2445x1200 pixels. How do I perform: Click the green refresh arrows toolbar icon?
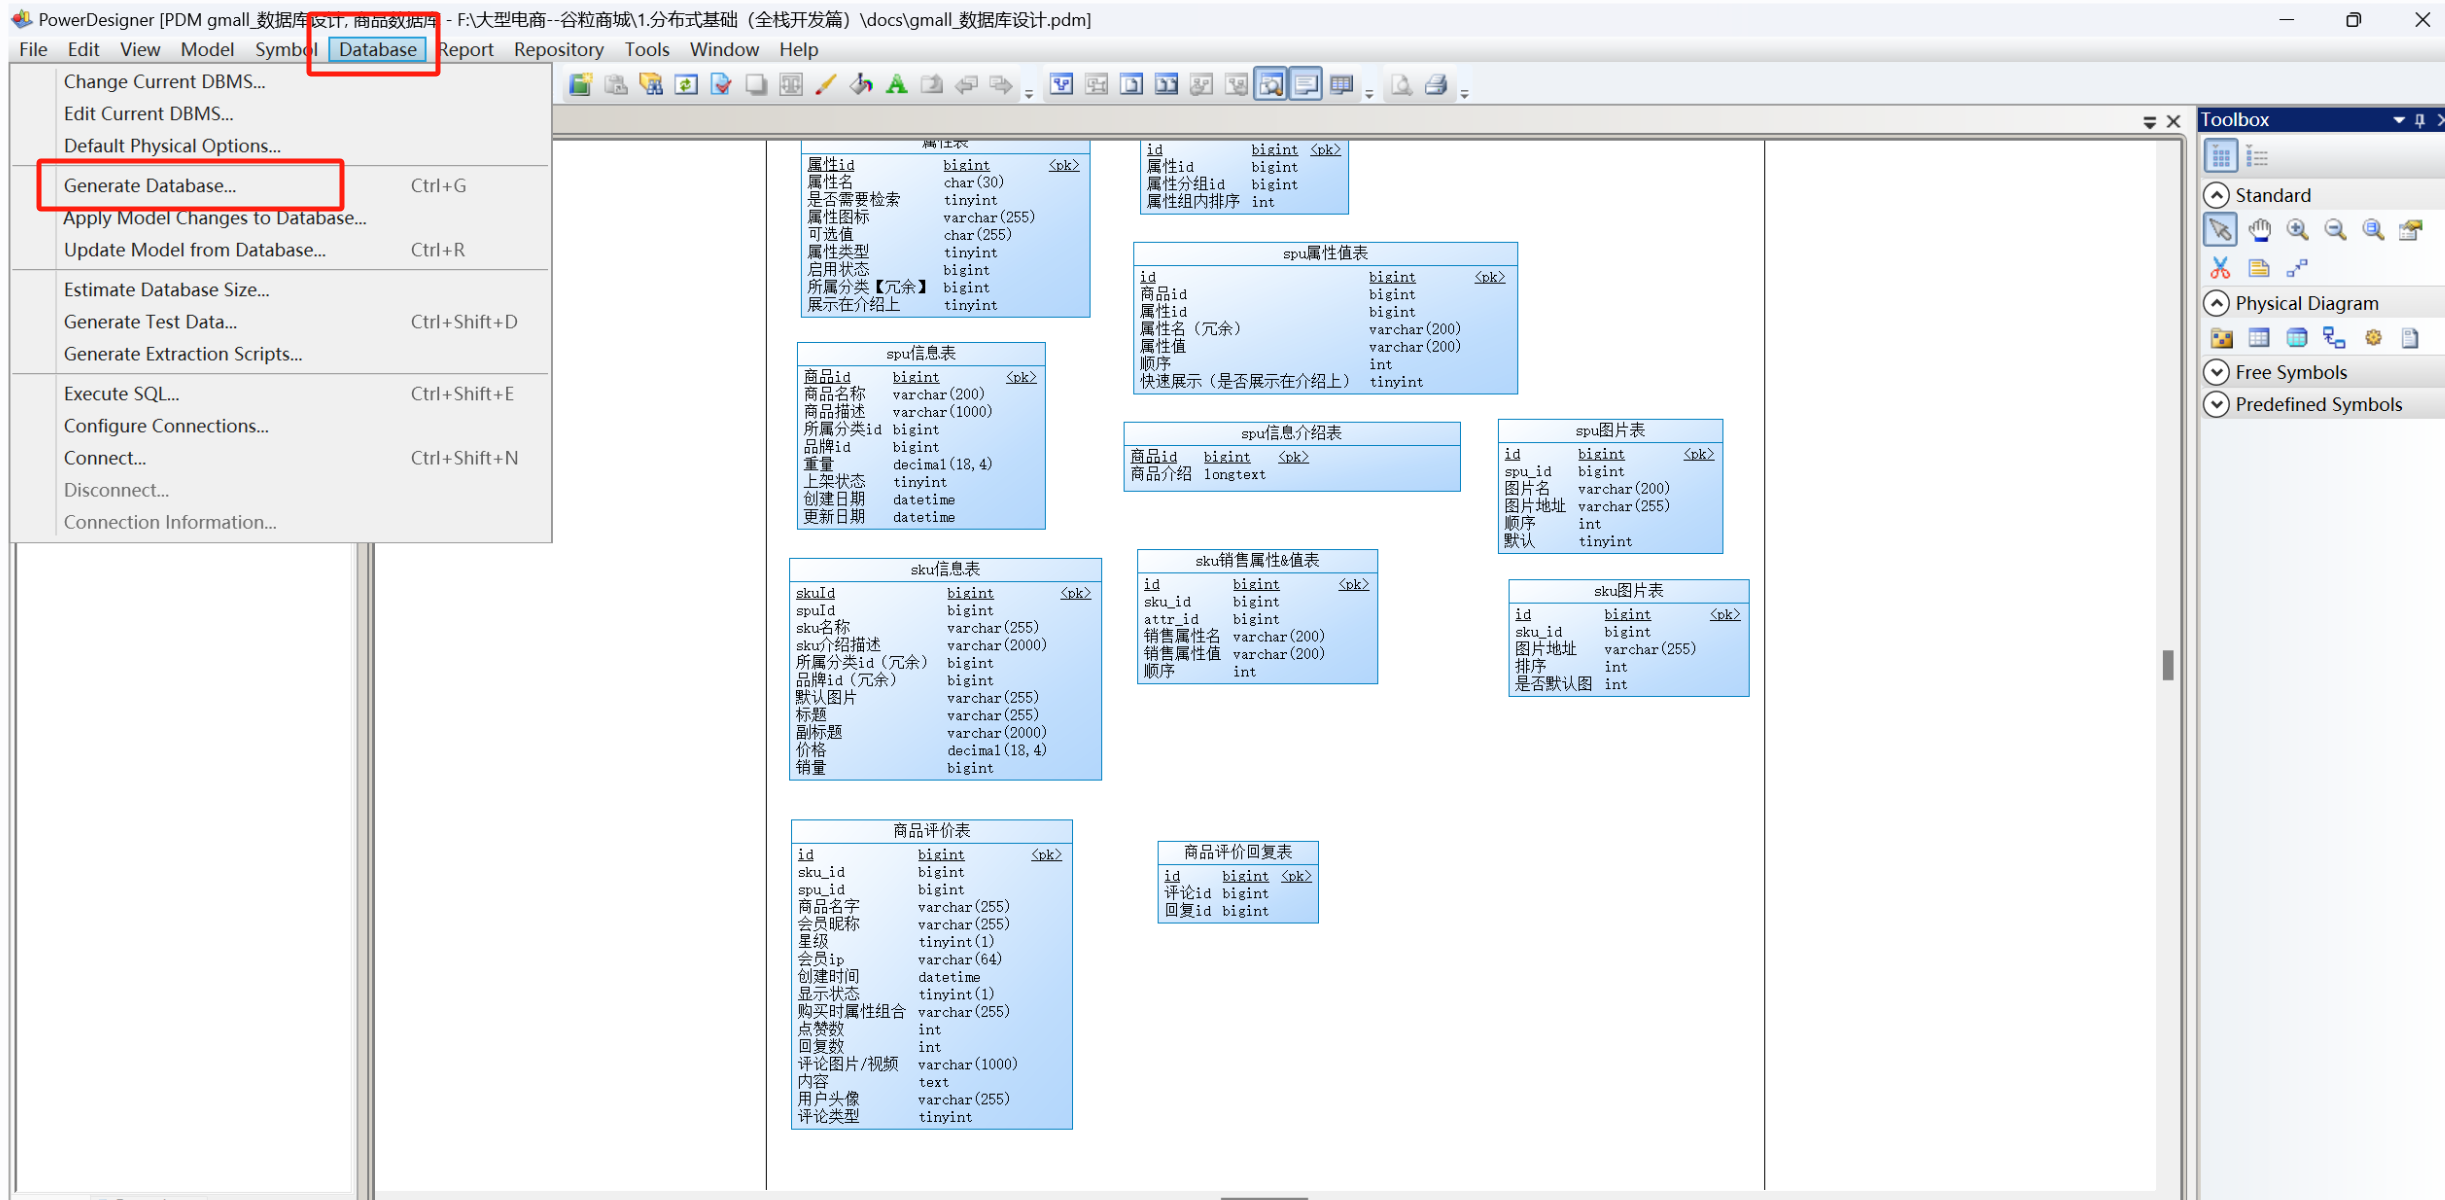pyautogui.click(x=686, y=85)
